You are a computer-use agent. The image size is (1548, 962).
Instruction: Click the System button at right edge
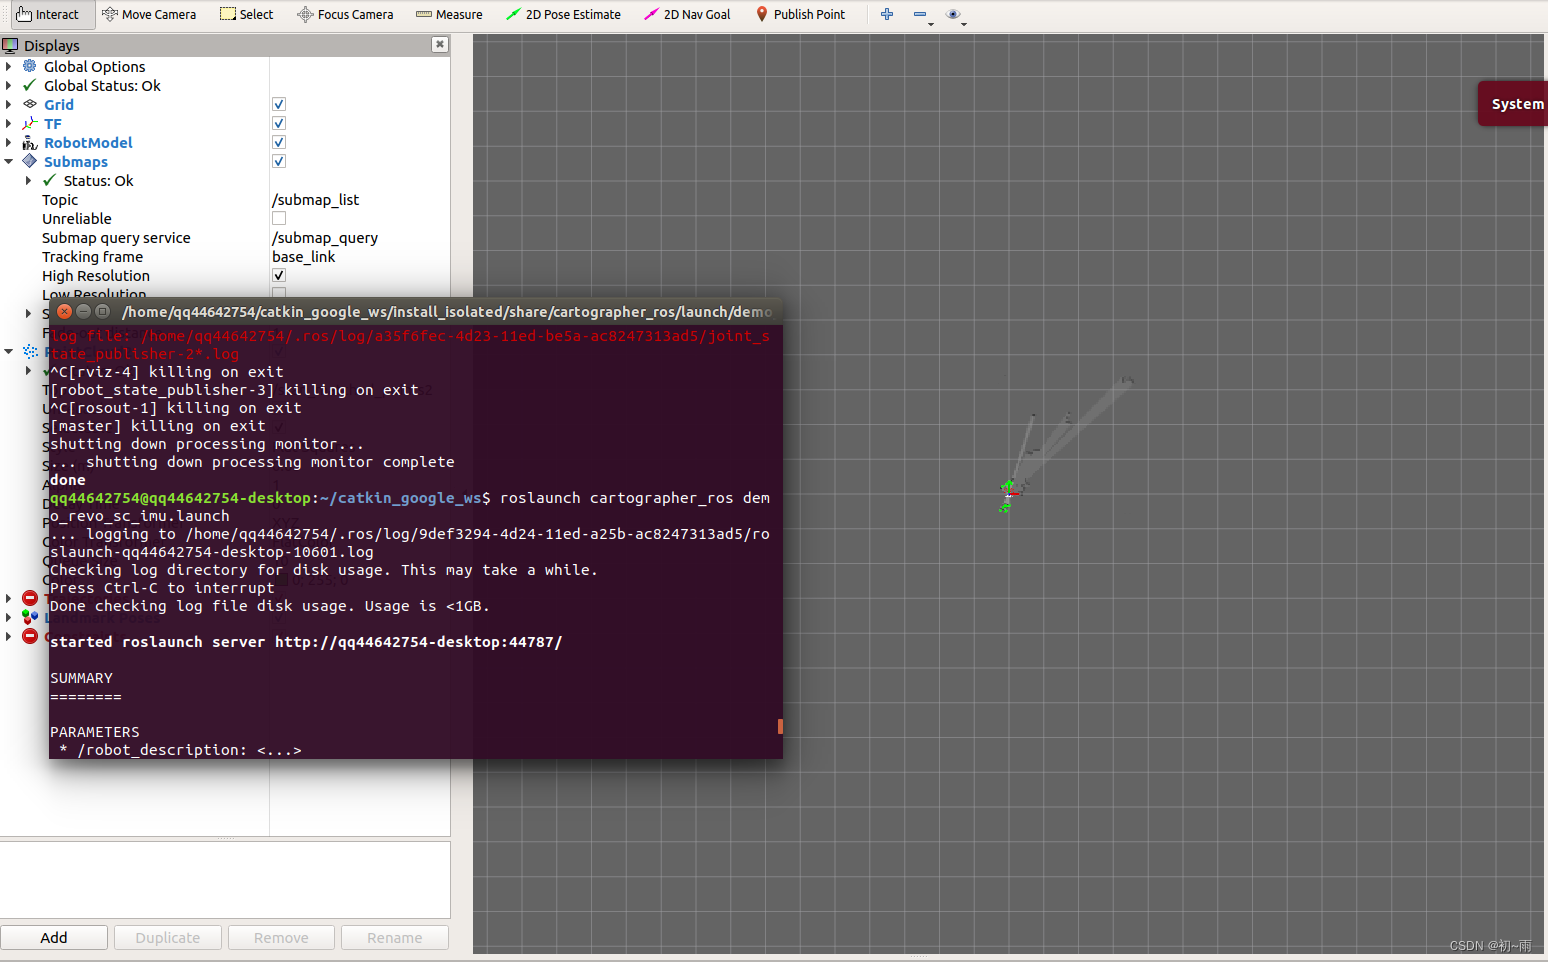1513,103
